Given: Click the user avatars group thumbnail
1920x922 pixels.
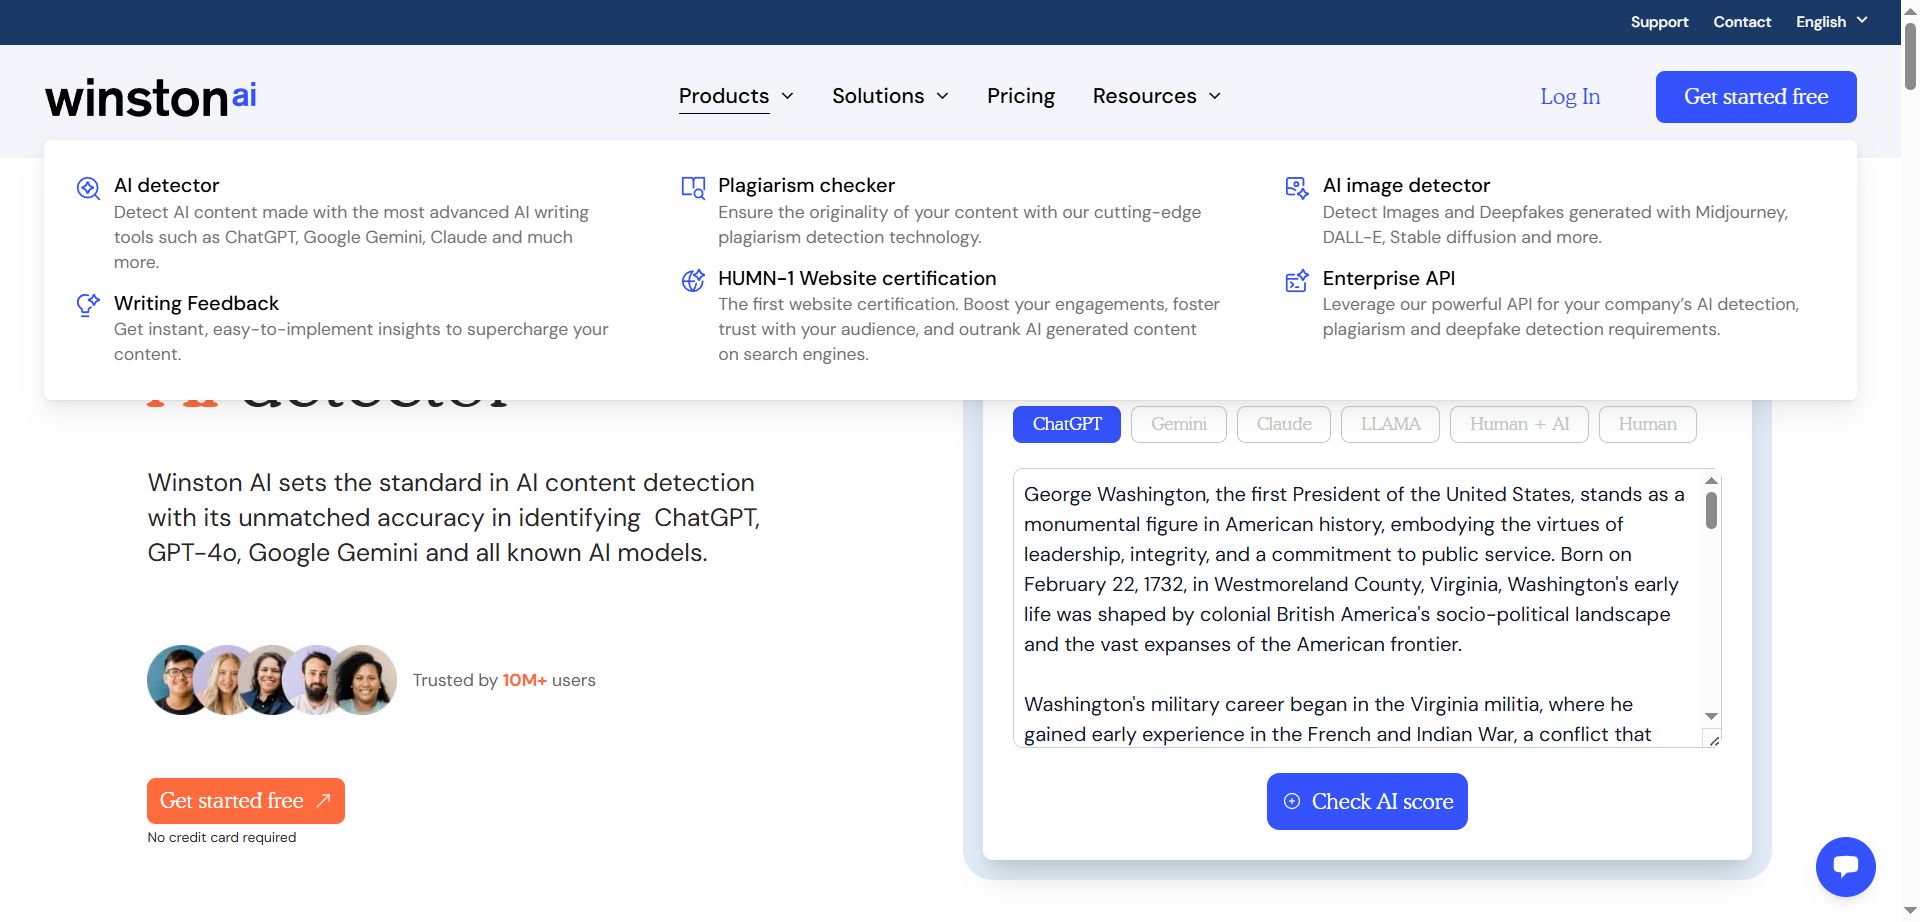Looking at the screenshot, I should pos(272,680).
